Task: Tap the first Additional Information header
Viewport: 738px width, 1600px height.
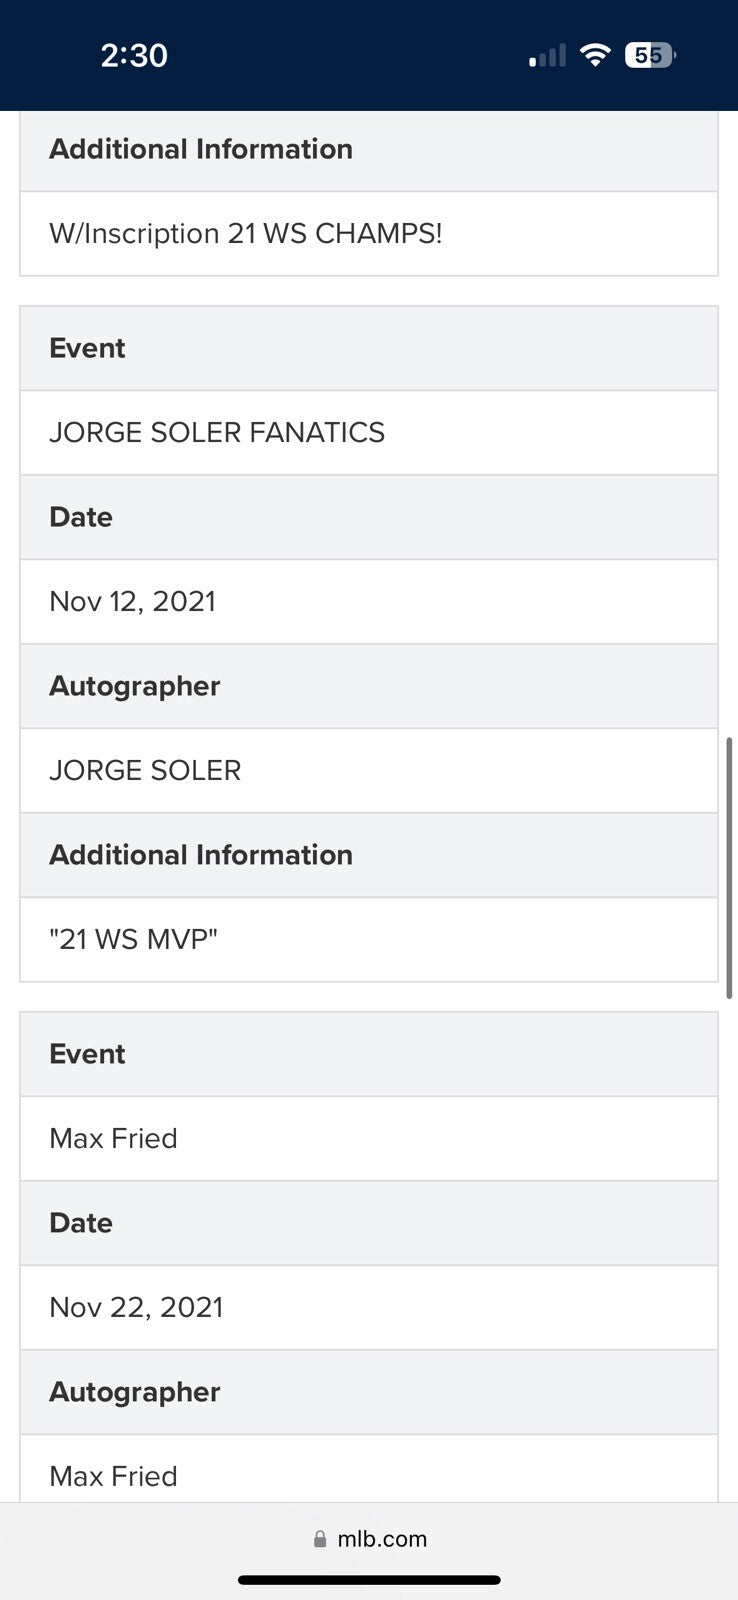Action: pyautogui.click(x=201, y=149)
